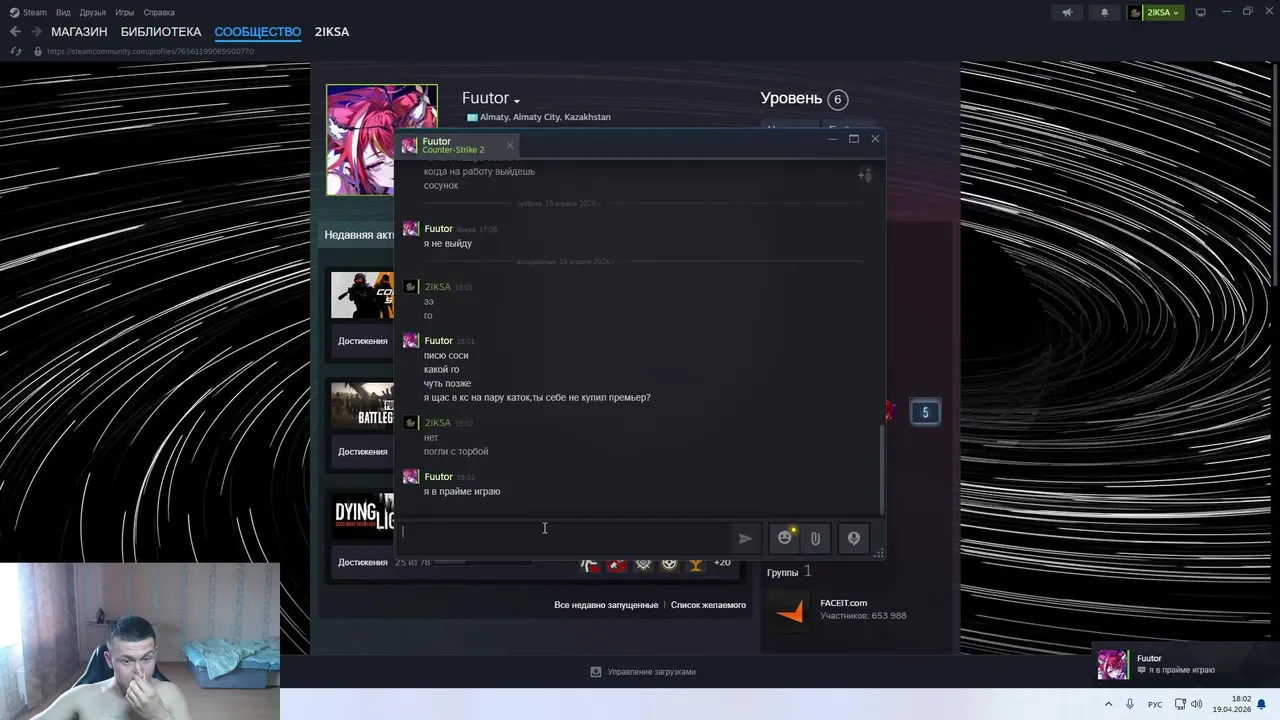Expand the Fuutor name history dropdown
The height and width of the screenshot is (720, 1280).
(517, 101)
